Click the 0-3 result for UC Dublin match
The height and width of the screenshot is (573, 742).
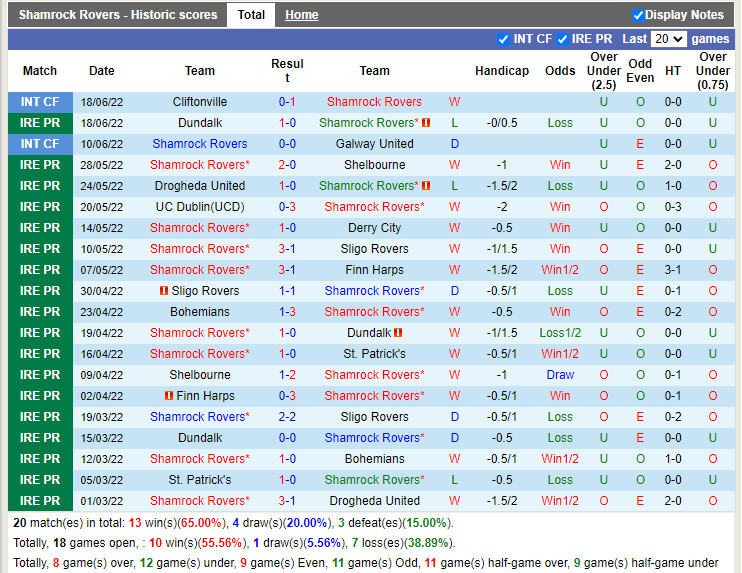tap(287, 207)
